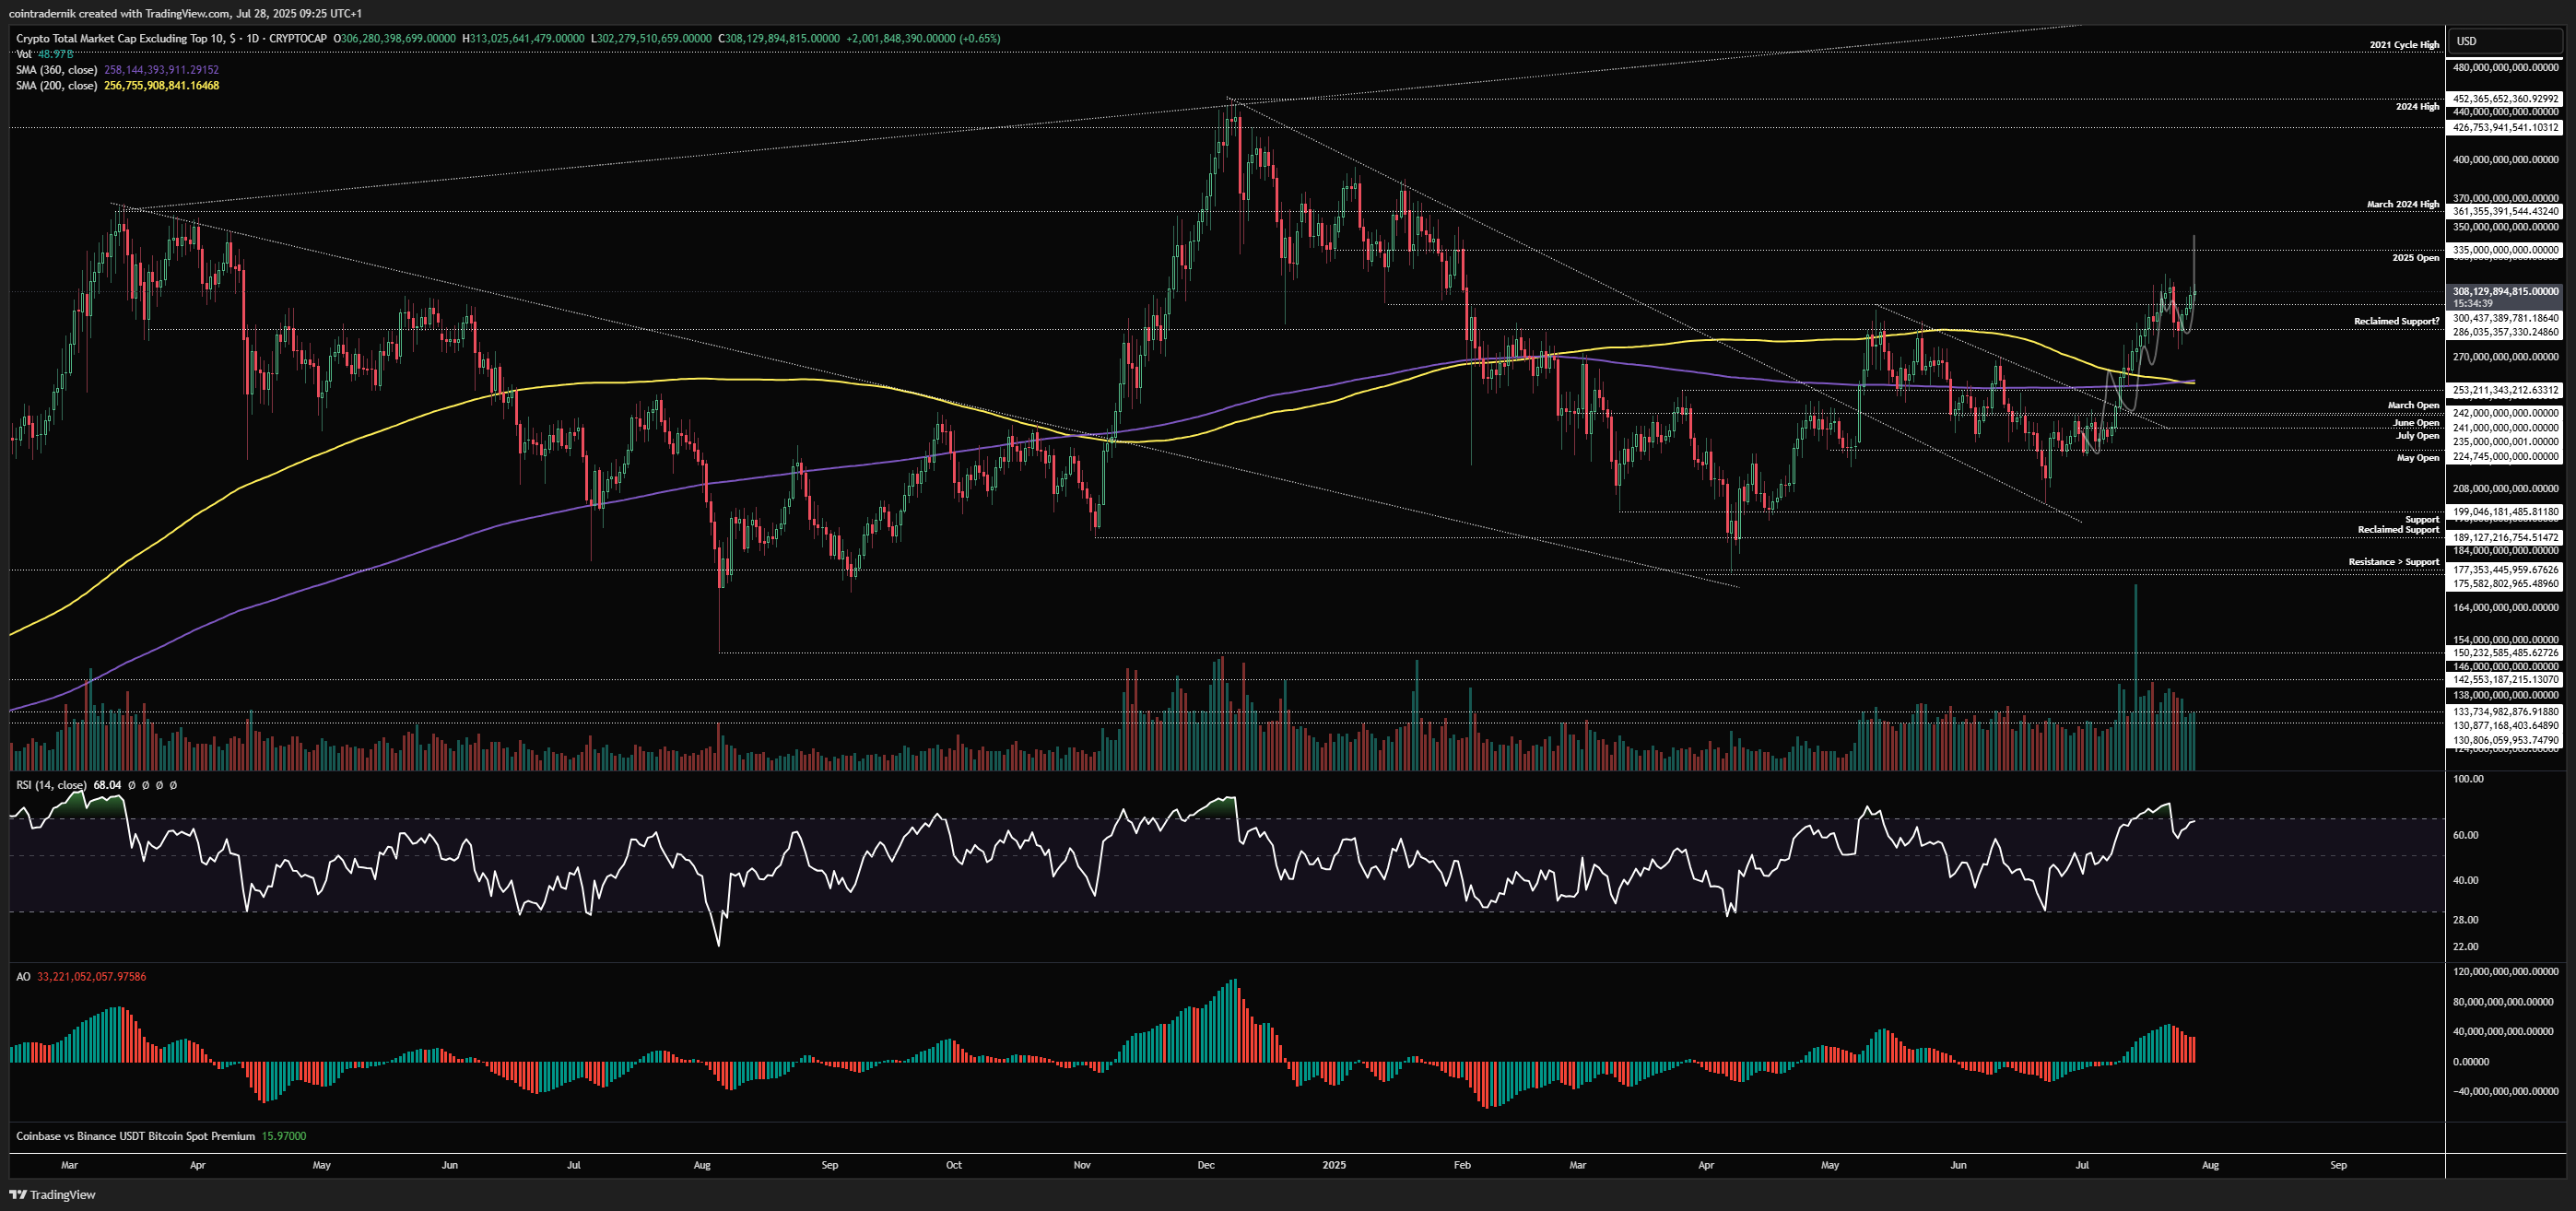Click the 300,437,389,781.18640 price tag
Screen dimensions: 2576x1211
[x=2506, y=318]
